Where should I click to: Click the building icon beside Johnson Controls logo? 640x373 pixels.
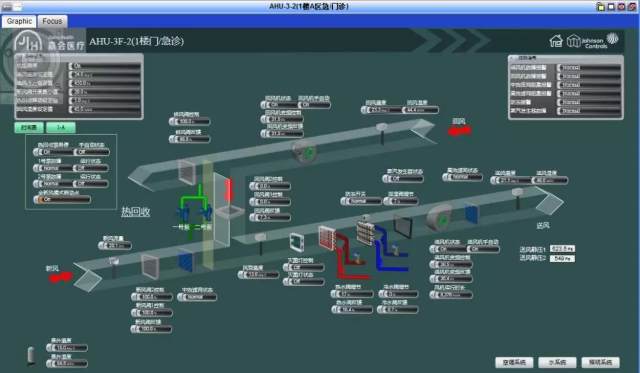click(573, 41)
